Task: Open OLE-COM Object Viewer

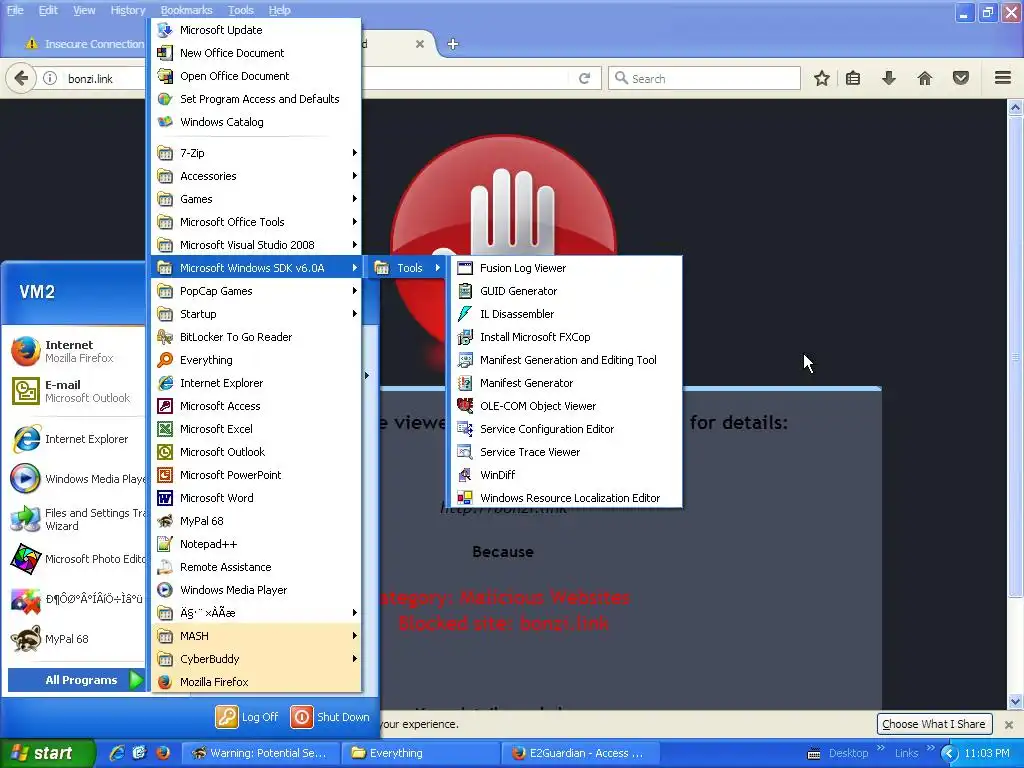Action: click(566, 406)
